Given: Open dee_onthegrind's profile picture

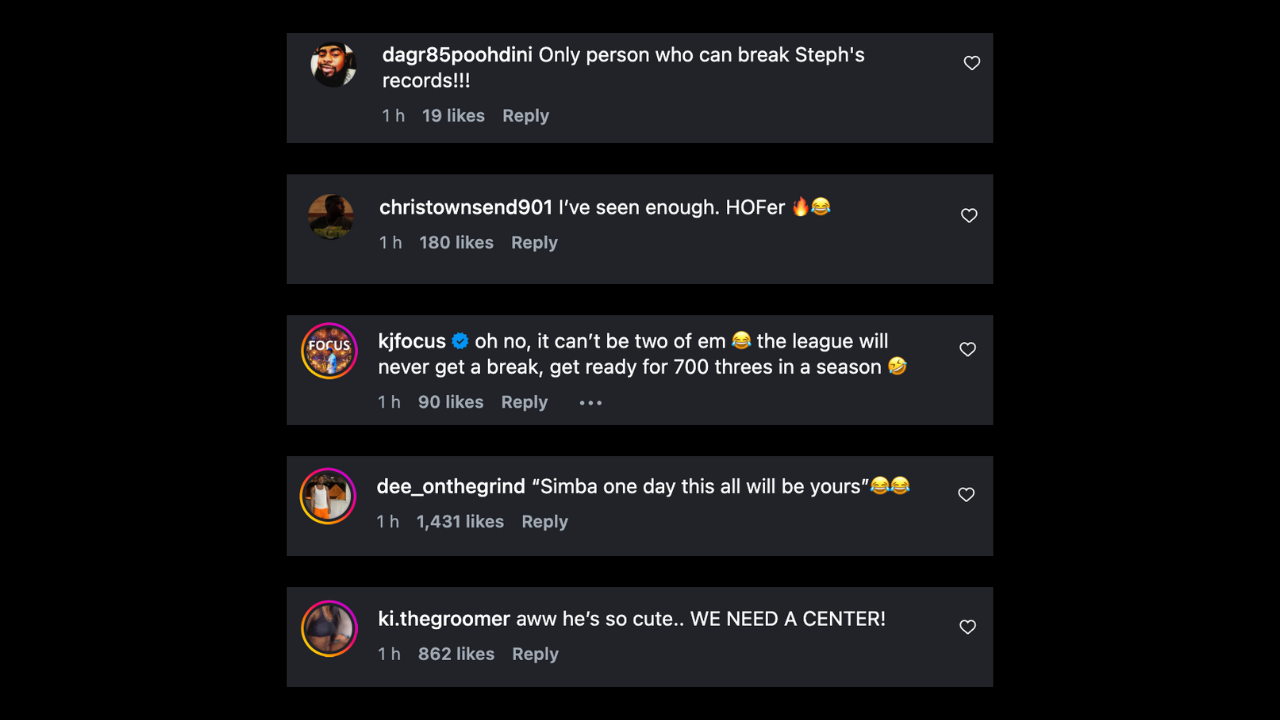Looking at the screenshot, I should [x=328, y=495].
